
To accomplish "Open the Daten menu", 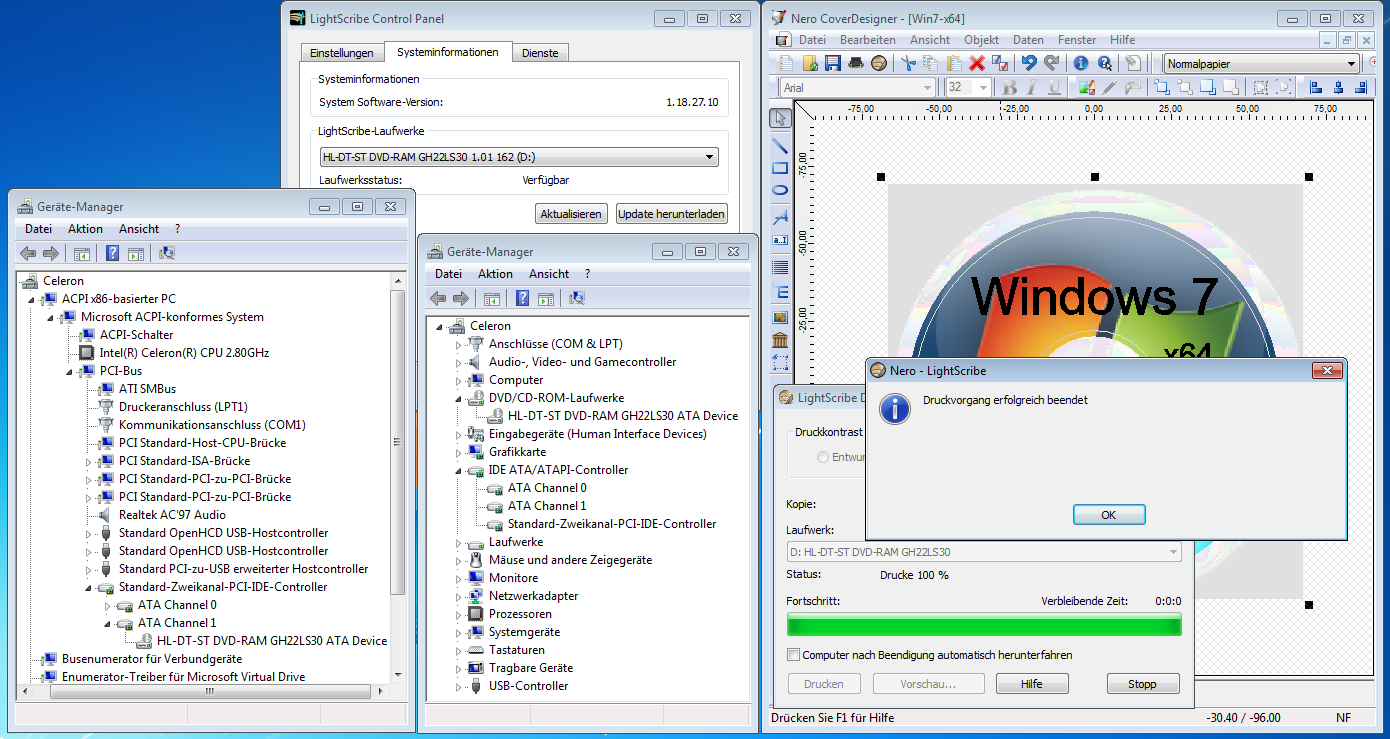I will coord(1028,40).
